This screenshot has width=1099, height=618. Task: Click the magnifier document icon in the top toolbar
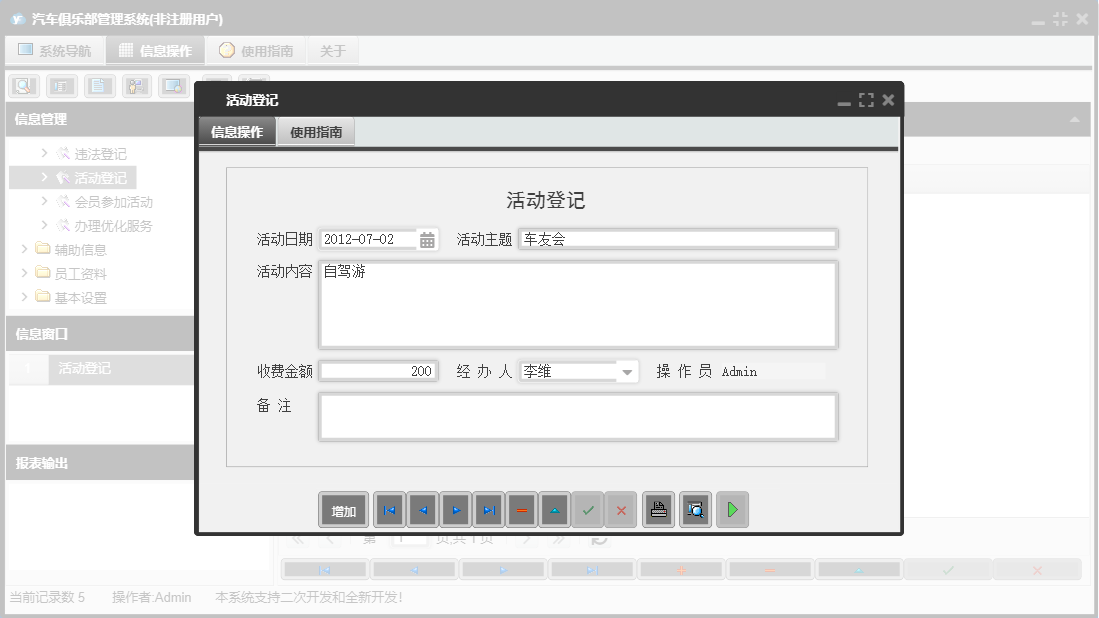click(23, 86)
